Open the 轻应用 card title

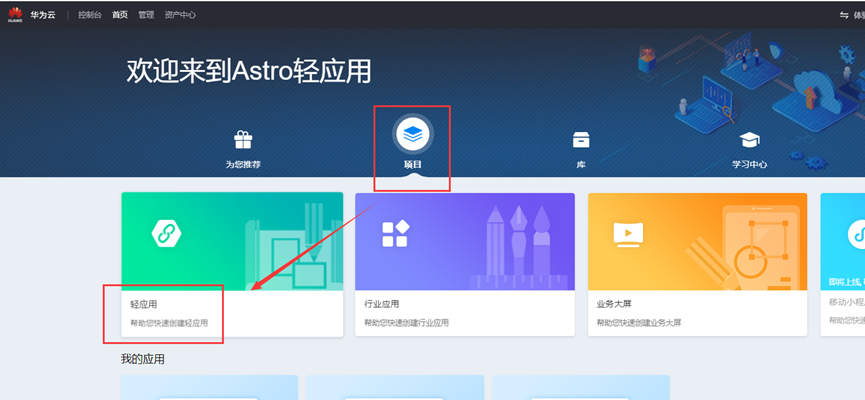tap(144, 304)
